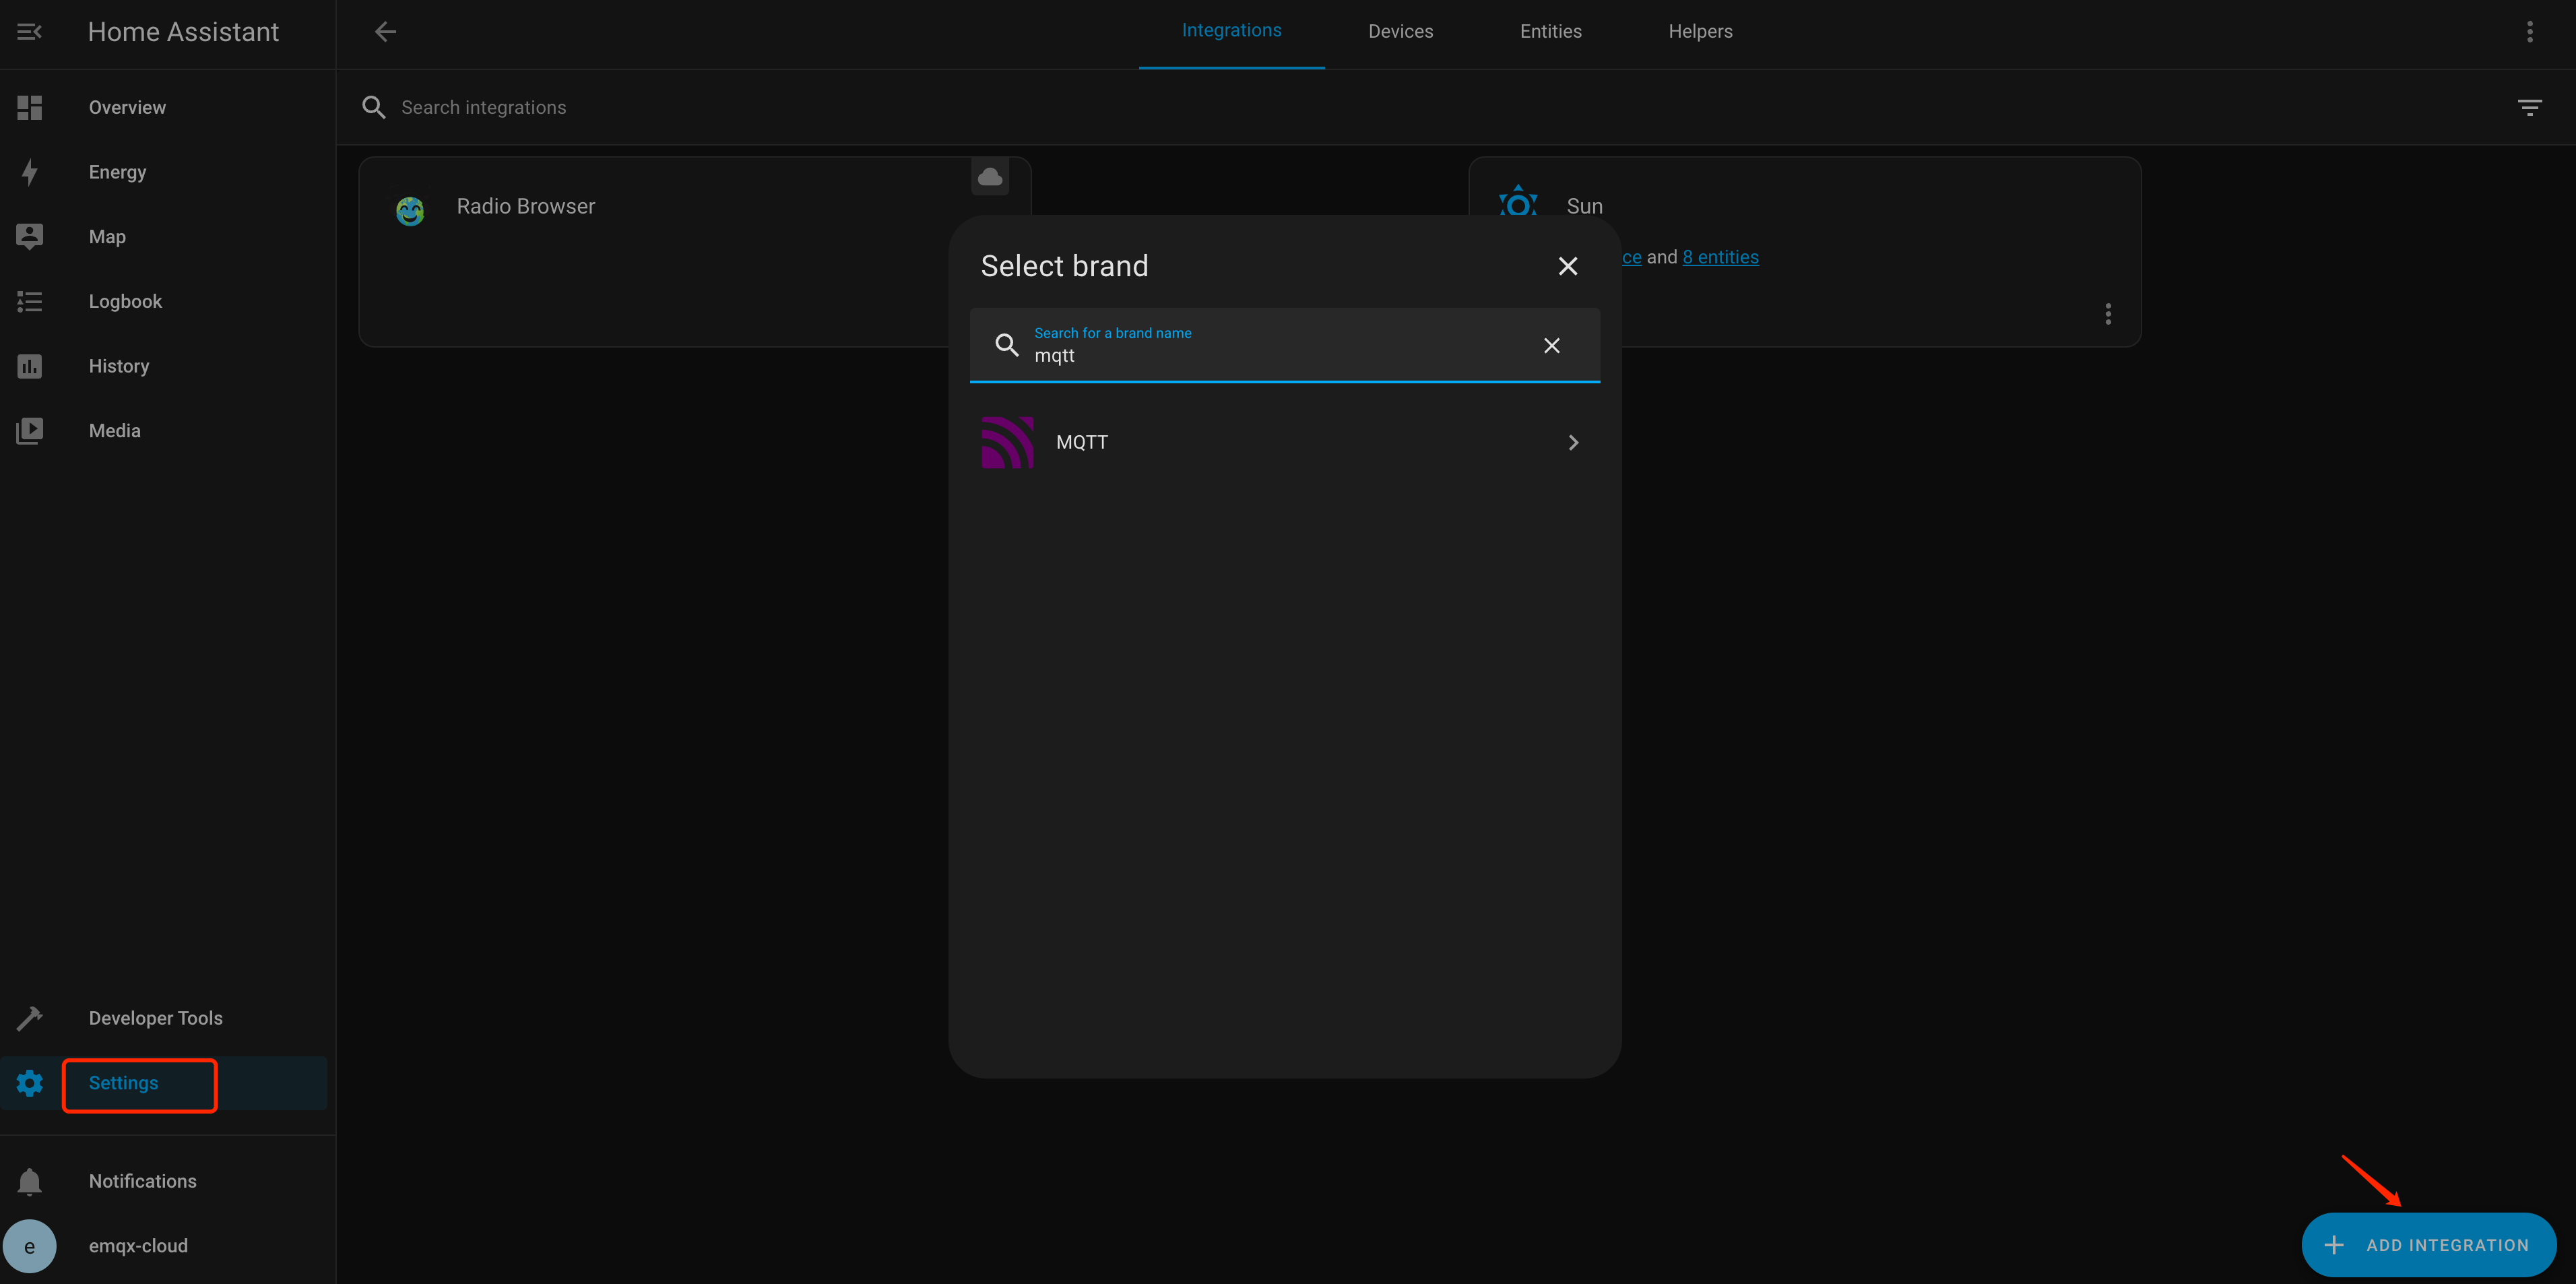Toggle the integrations filter
The height and width of the screenshot is (1284, 2576).
2531,107
